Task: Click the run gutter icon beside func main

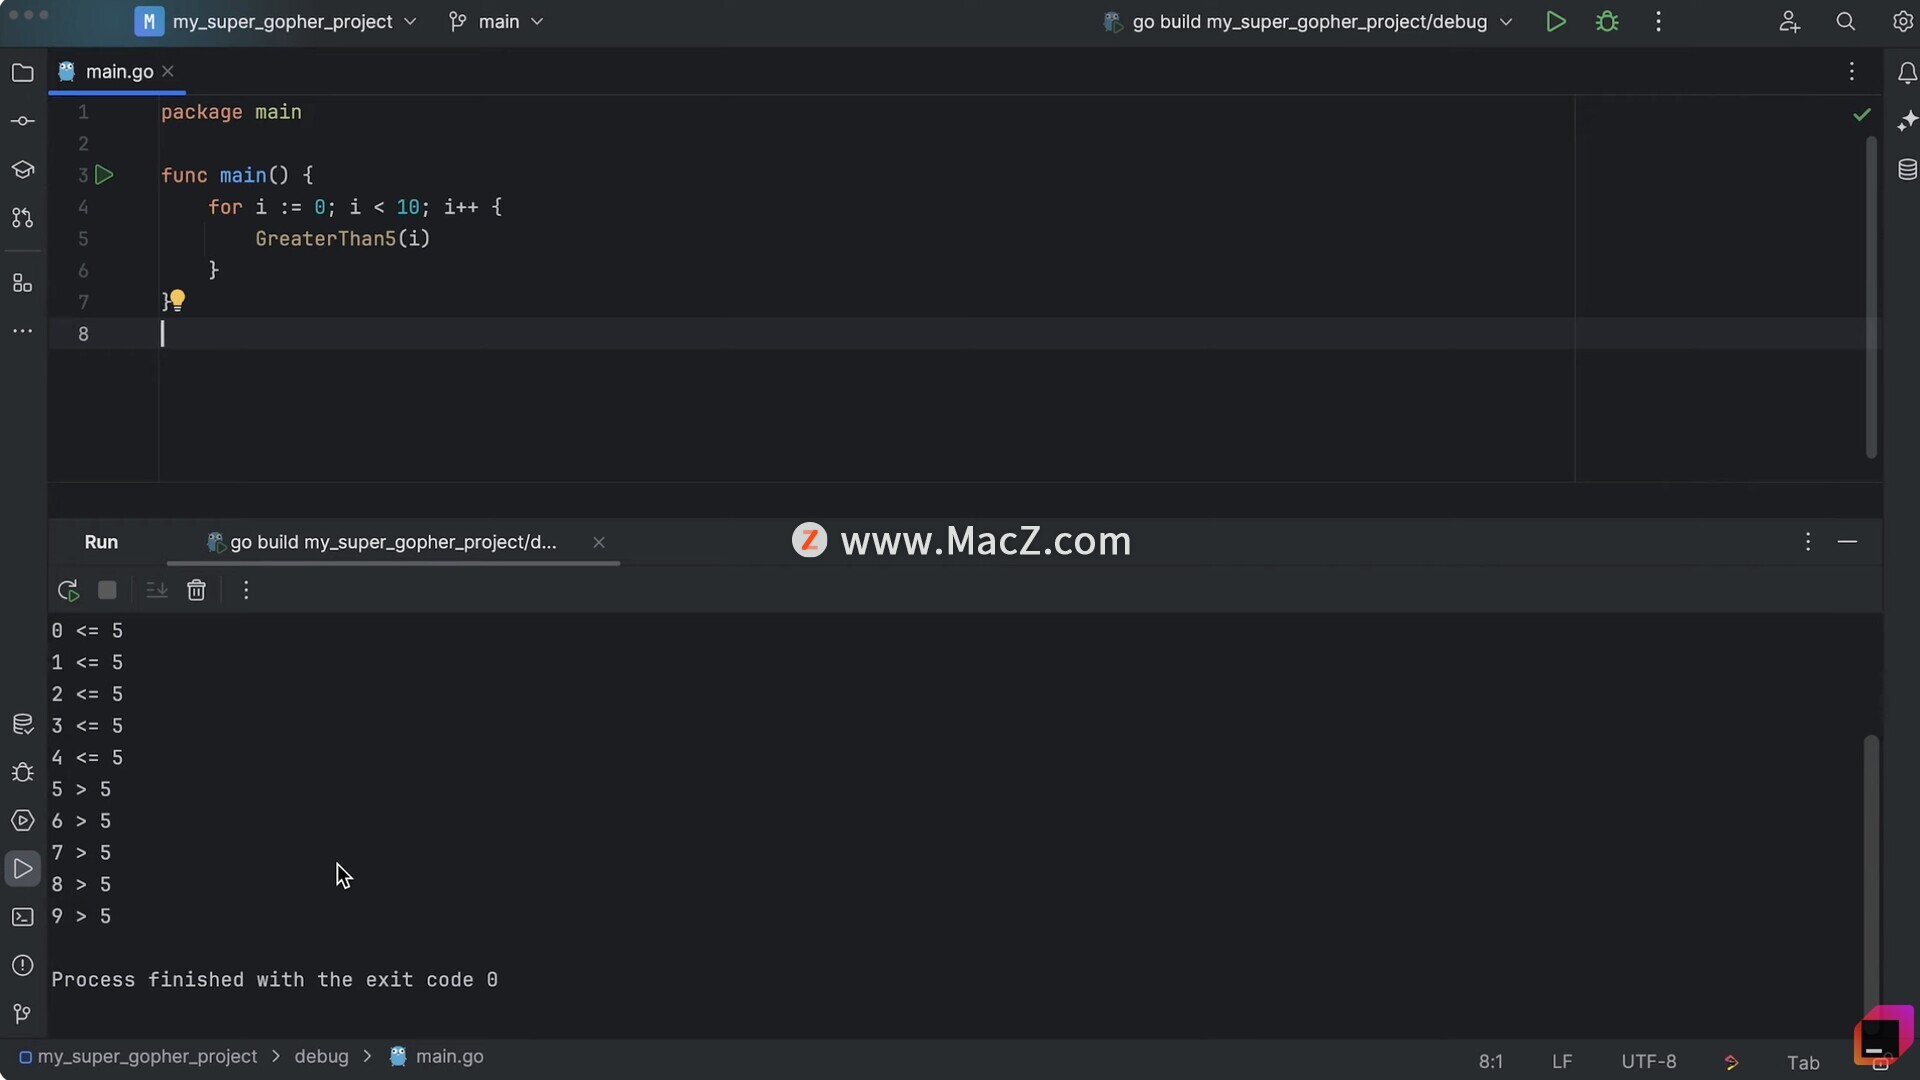Action: click(104, 175)
